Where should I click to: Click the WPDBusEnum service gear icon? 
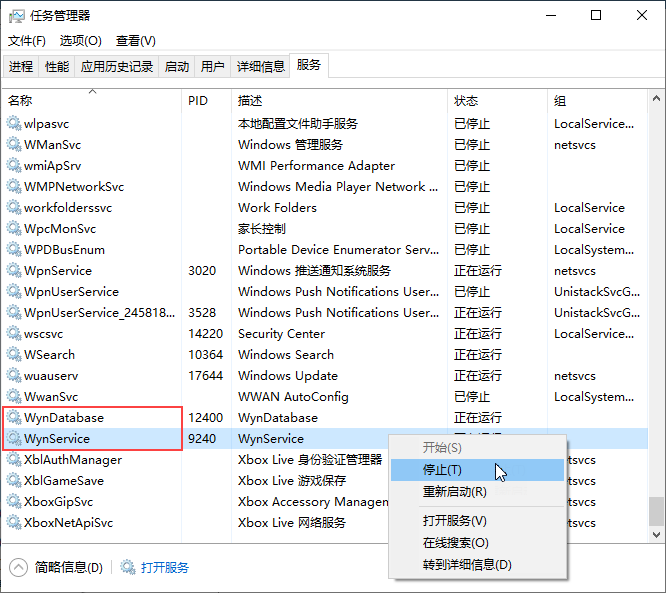tap(14, 249)
